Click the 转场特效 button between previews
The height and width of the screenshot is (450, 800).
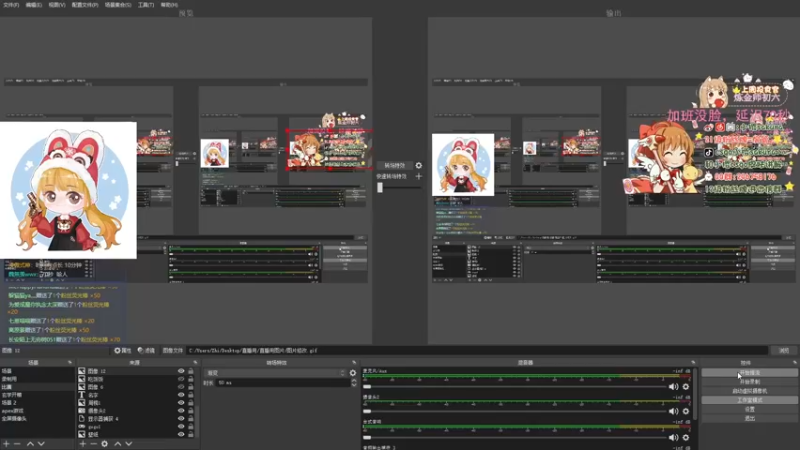pos(394,165)
